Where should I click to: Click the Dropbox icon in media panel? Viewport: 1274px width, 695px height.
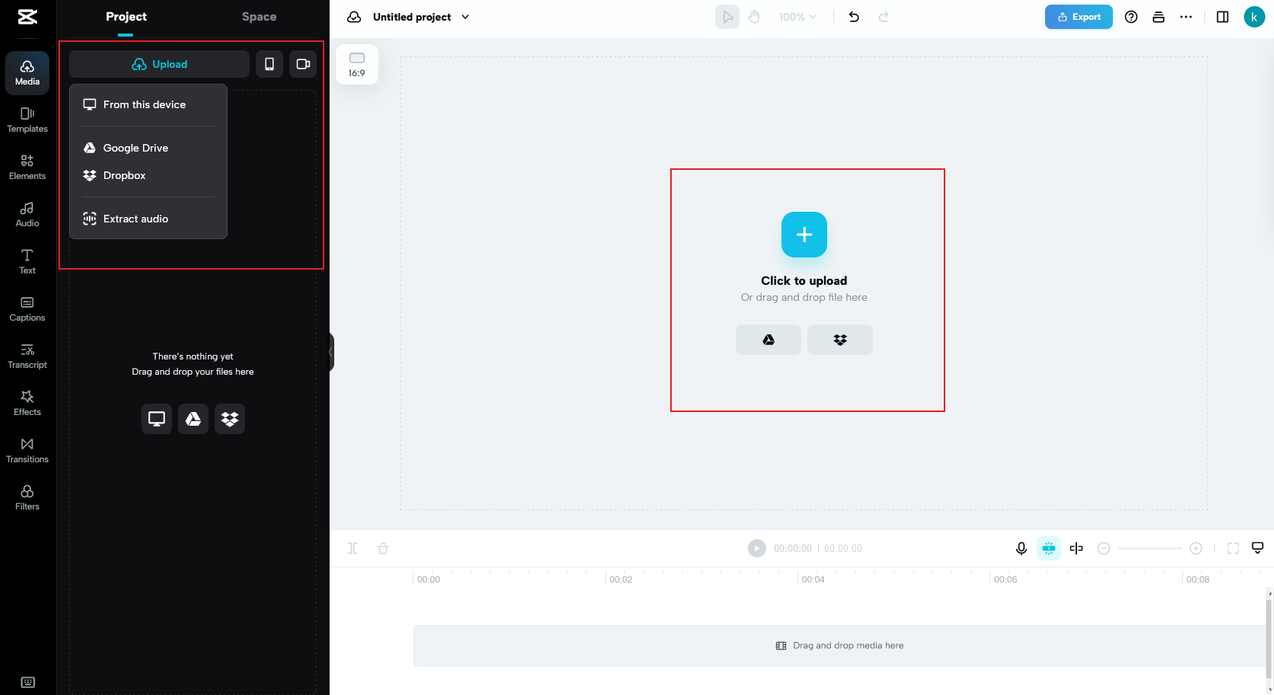point(230,419)
